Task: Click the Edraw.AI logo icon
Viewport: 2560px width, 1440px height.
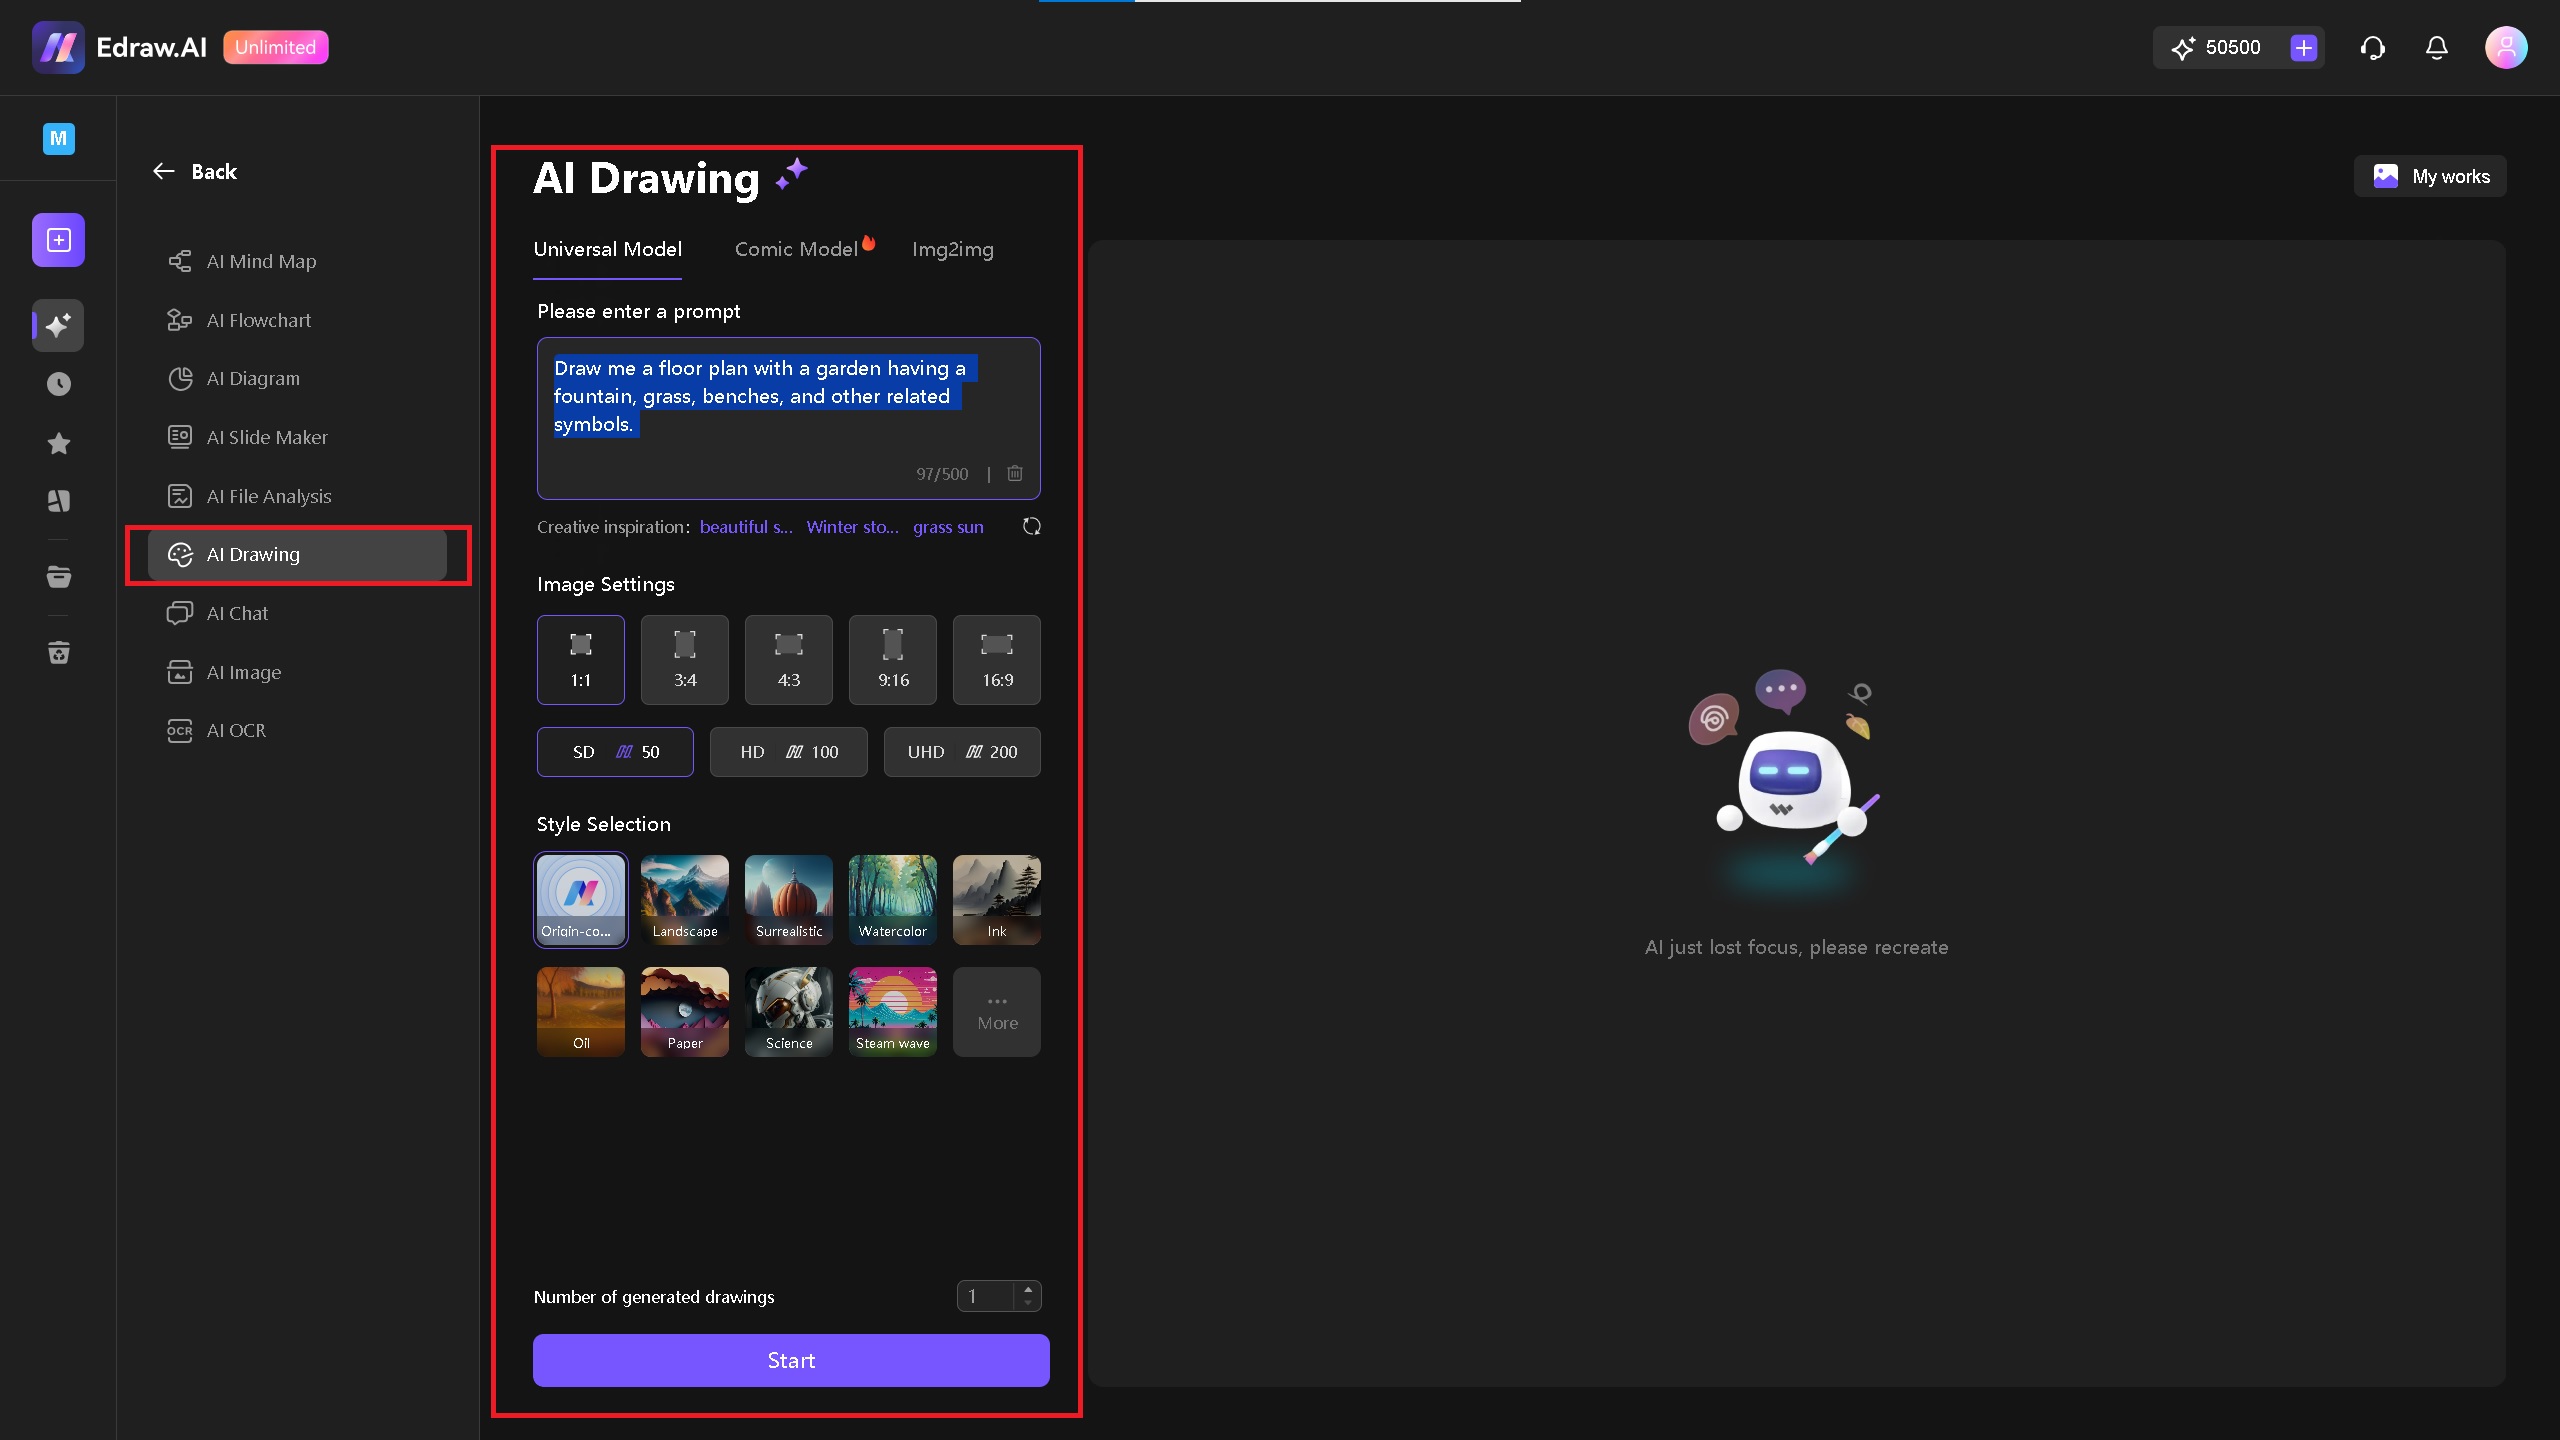Action: click(x=58, y=47)
